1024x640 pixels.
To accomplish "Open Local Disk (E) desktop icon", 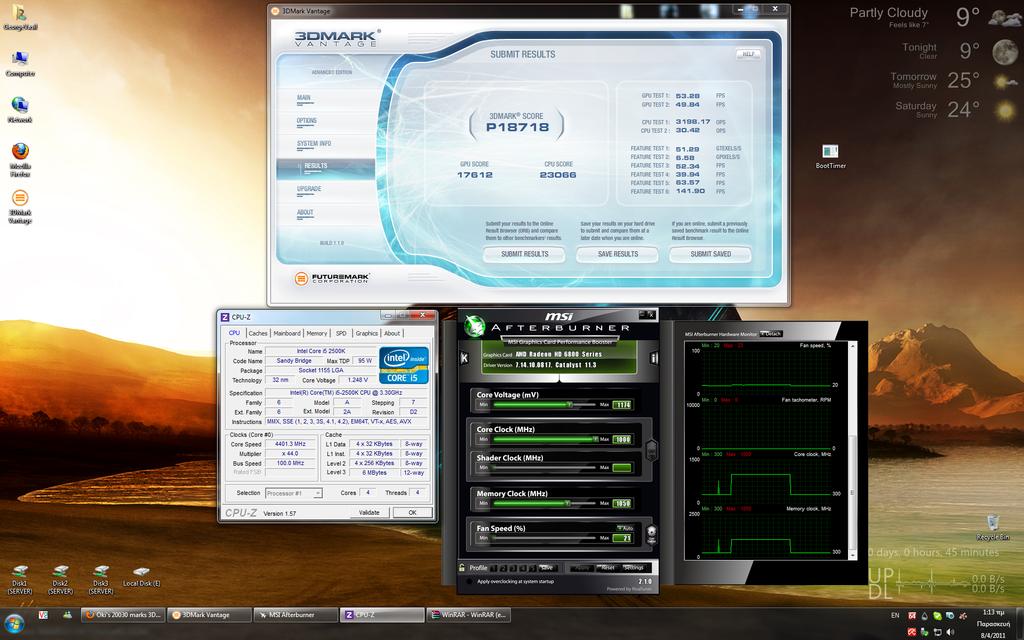I will point(141,576).
